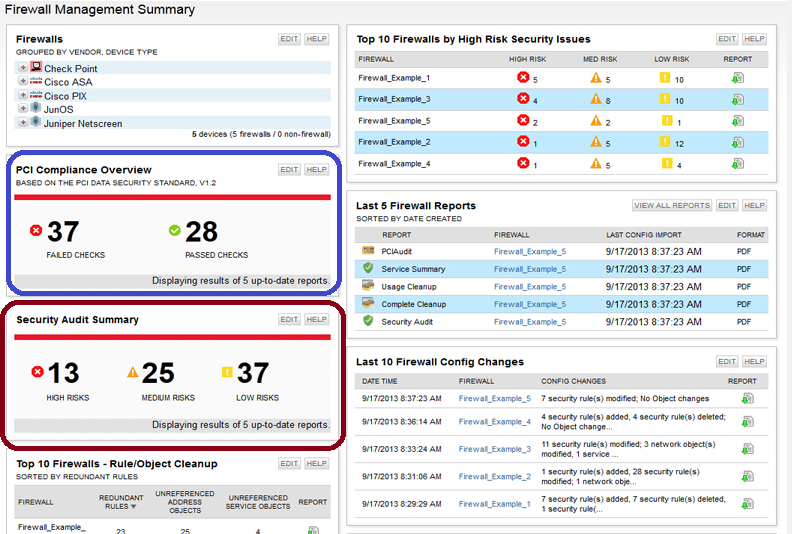The height and width of the screenshot is (534, 792).
Task: Click the JunOS device icon
Action: (35, 108)
